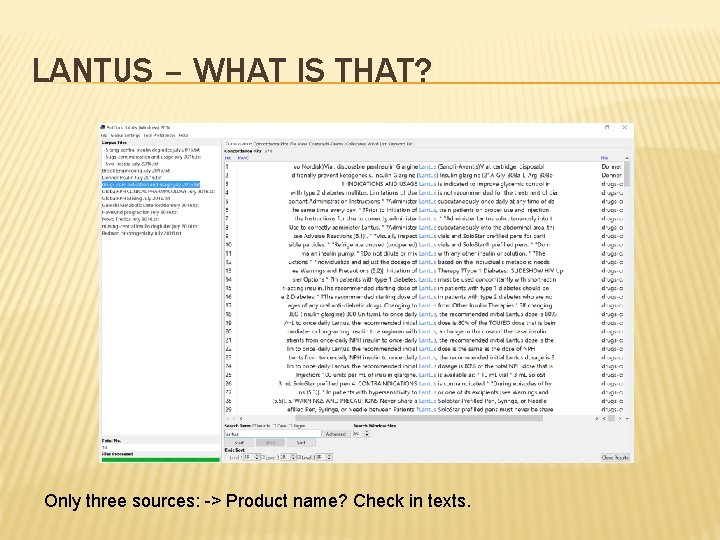Image resolution: width=720 pixels, height=540 pixels.
Task: Adjust the Level 3 3R position stepper
Action: pyautogui.click(x=330, y=457)
